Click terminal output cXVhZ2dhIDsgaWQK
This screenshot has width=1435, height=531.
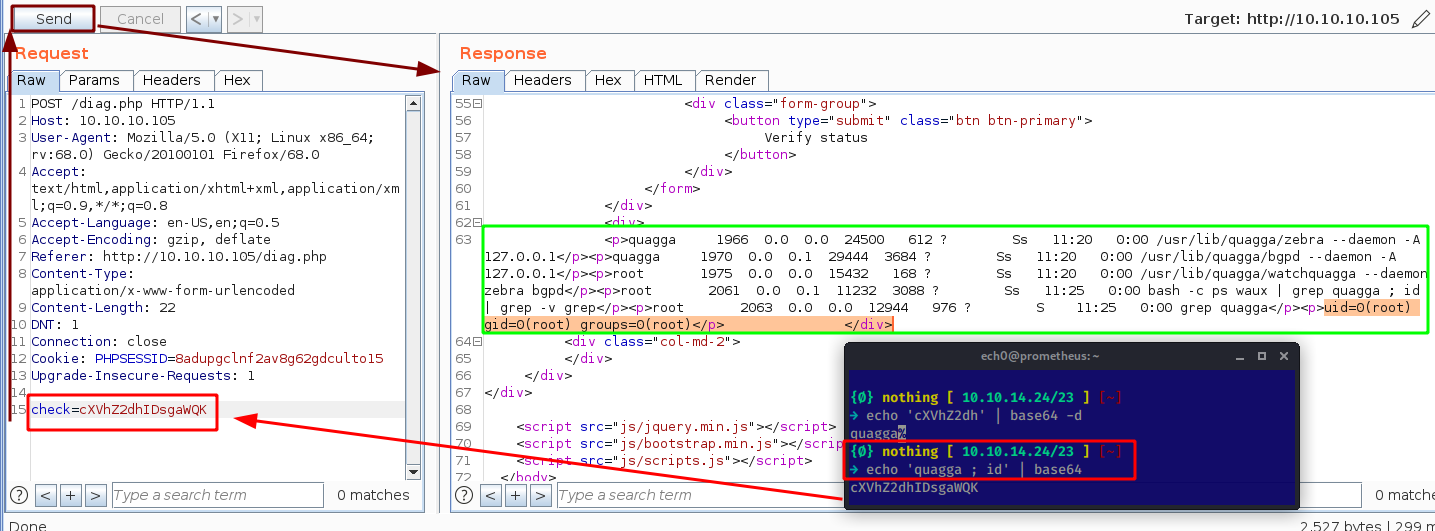914,488
